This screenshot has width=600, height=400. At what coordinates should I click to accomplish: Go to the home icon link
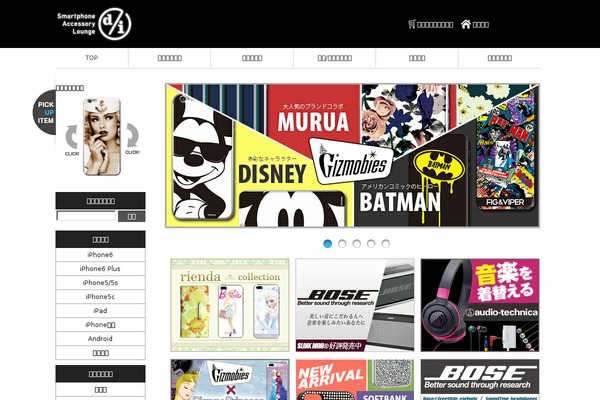[x=475, y=24]
